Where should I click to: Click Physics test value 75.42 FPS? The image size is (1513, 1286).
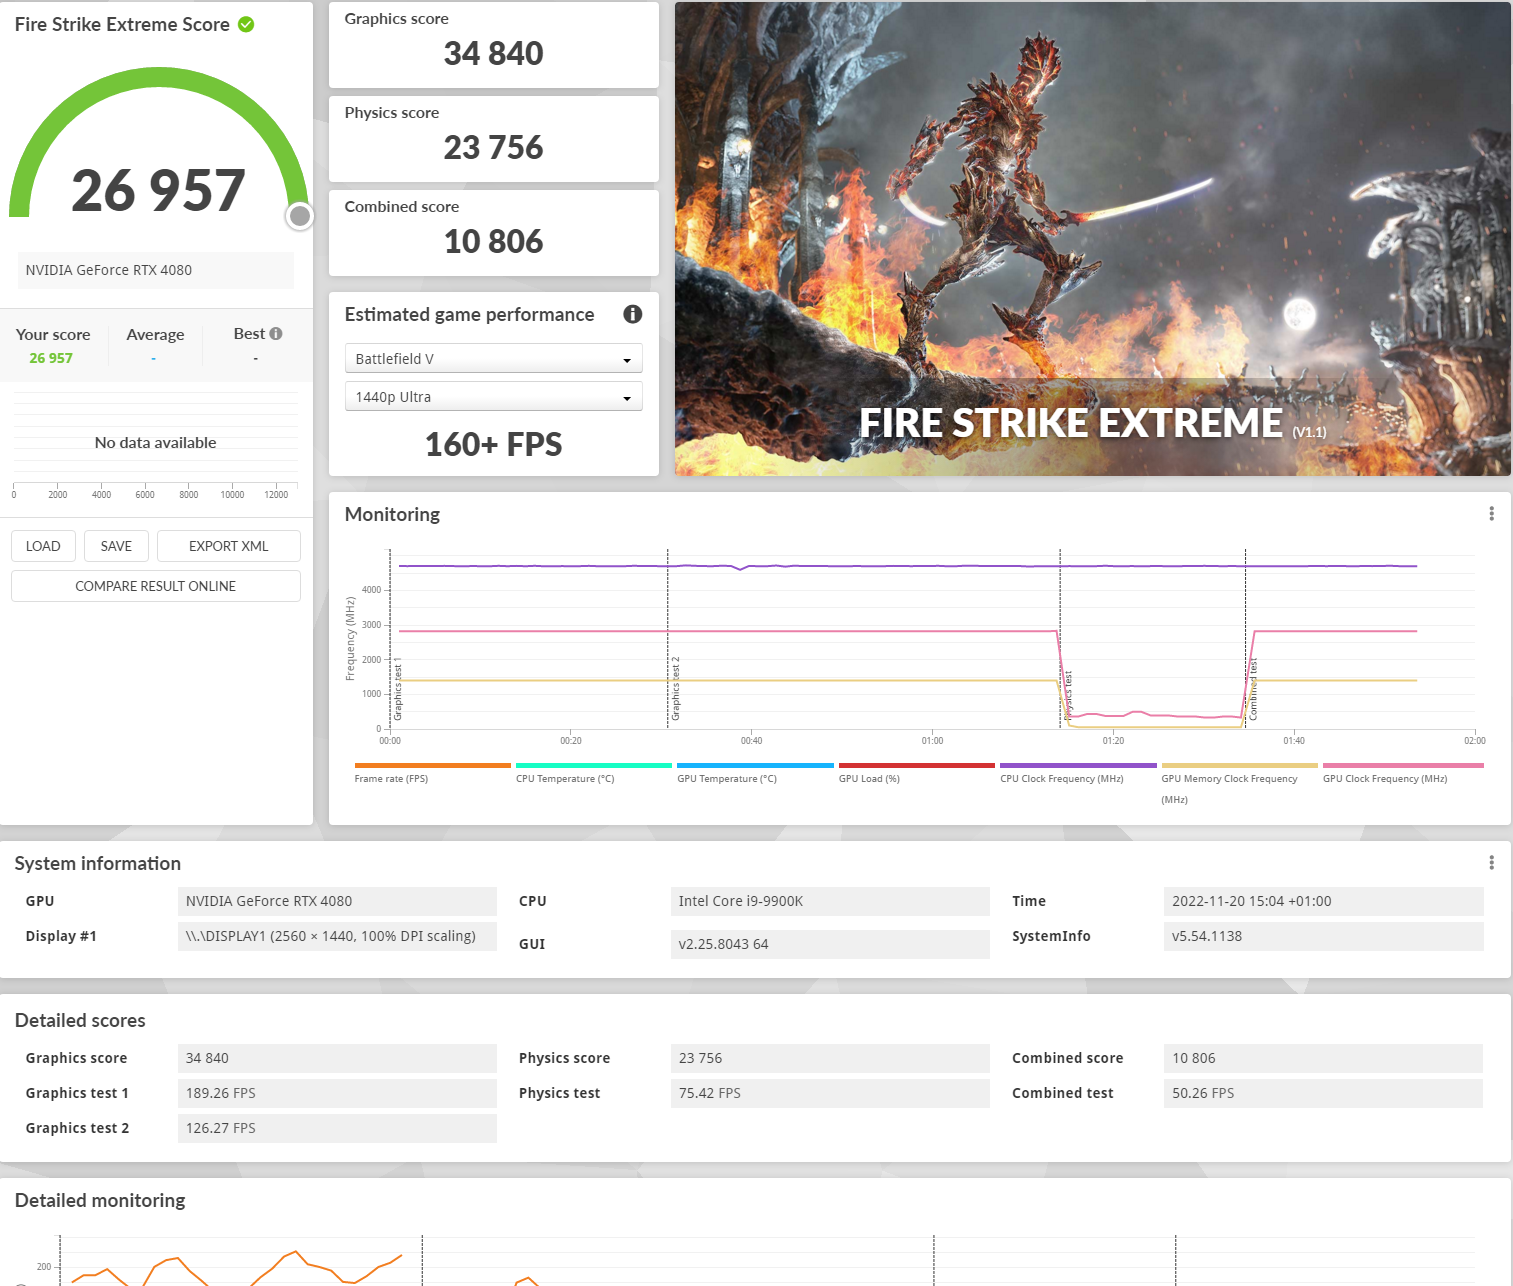[830, 1093]
